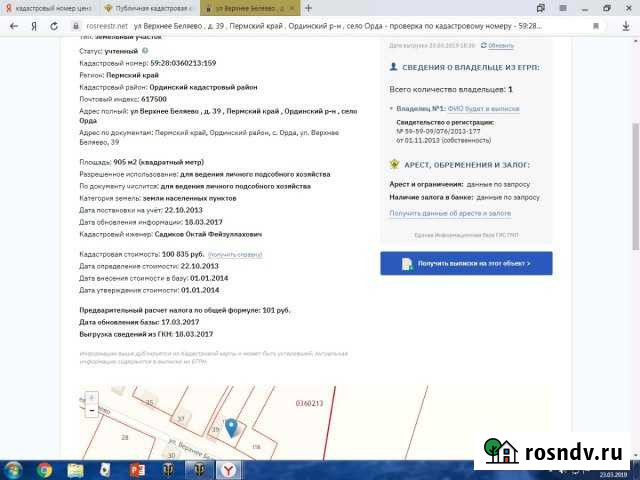This screenshot has width=640, height=480.
Task: Reload the page with the refresh icon
Action: 54,26
